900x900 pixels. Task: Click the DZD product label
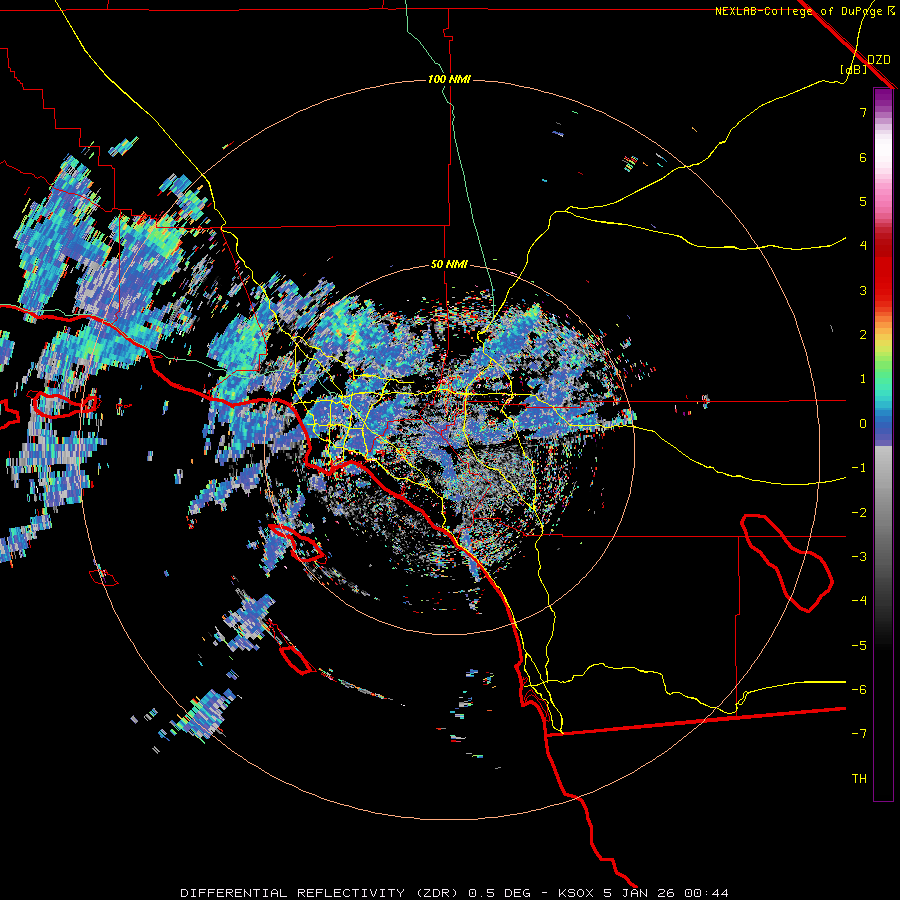click(878, 60)
